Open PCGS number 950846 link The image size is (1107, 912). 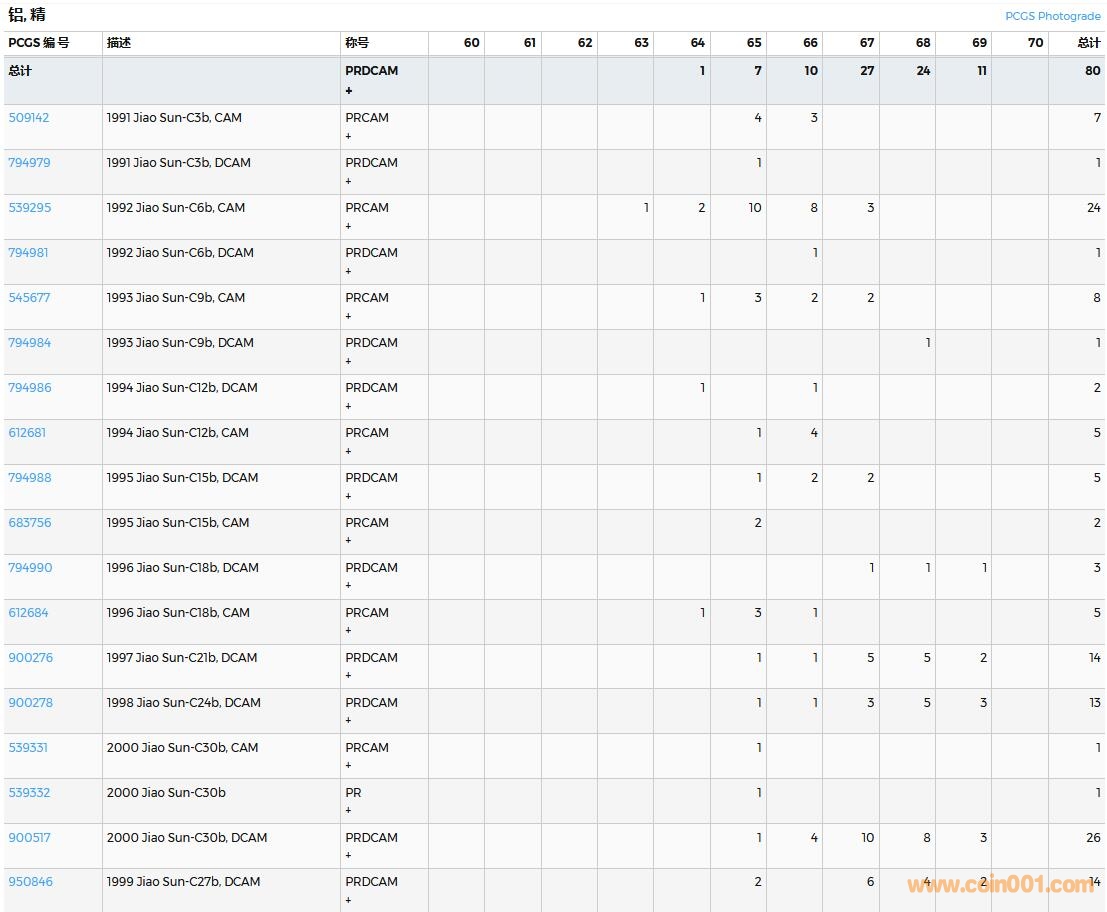point(30,882)
